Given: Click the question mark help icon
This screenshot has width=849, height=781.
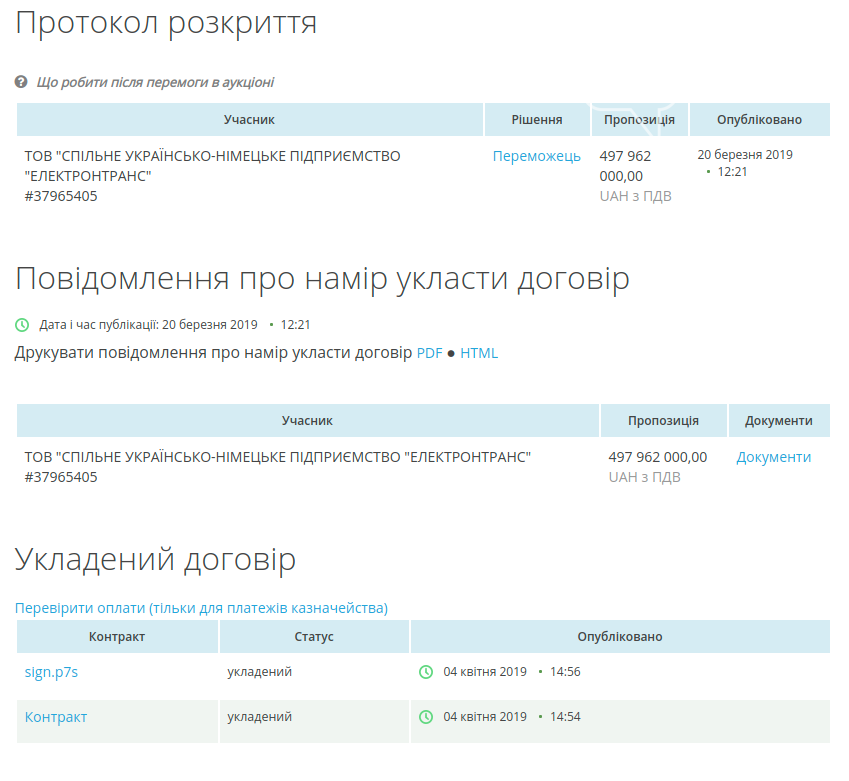Looking at the screenshot, I should point(21,82).
